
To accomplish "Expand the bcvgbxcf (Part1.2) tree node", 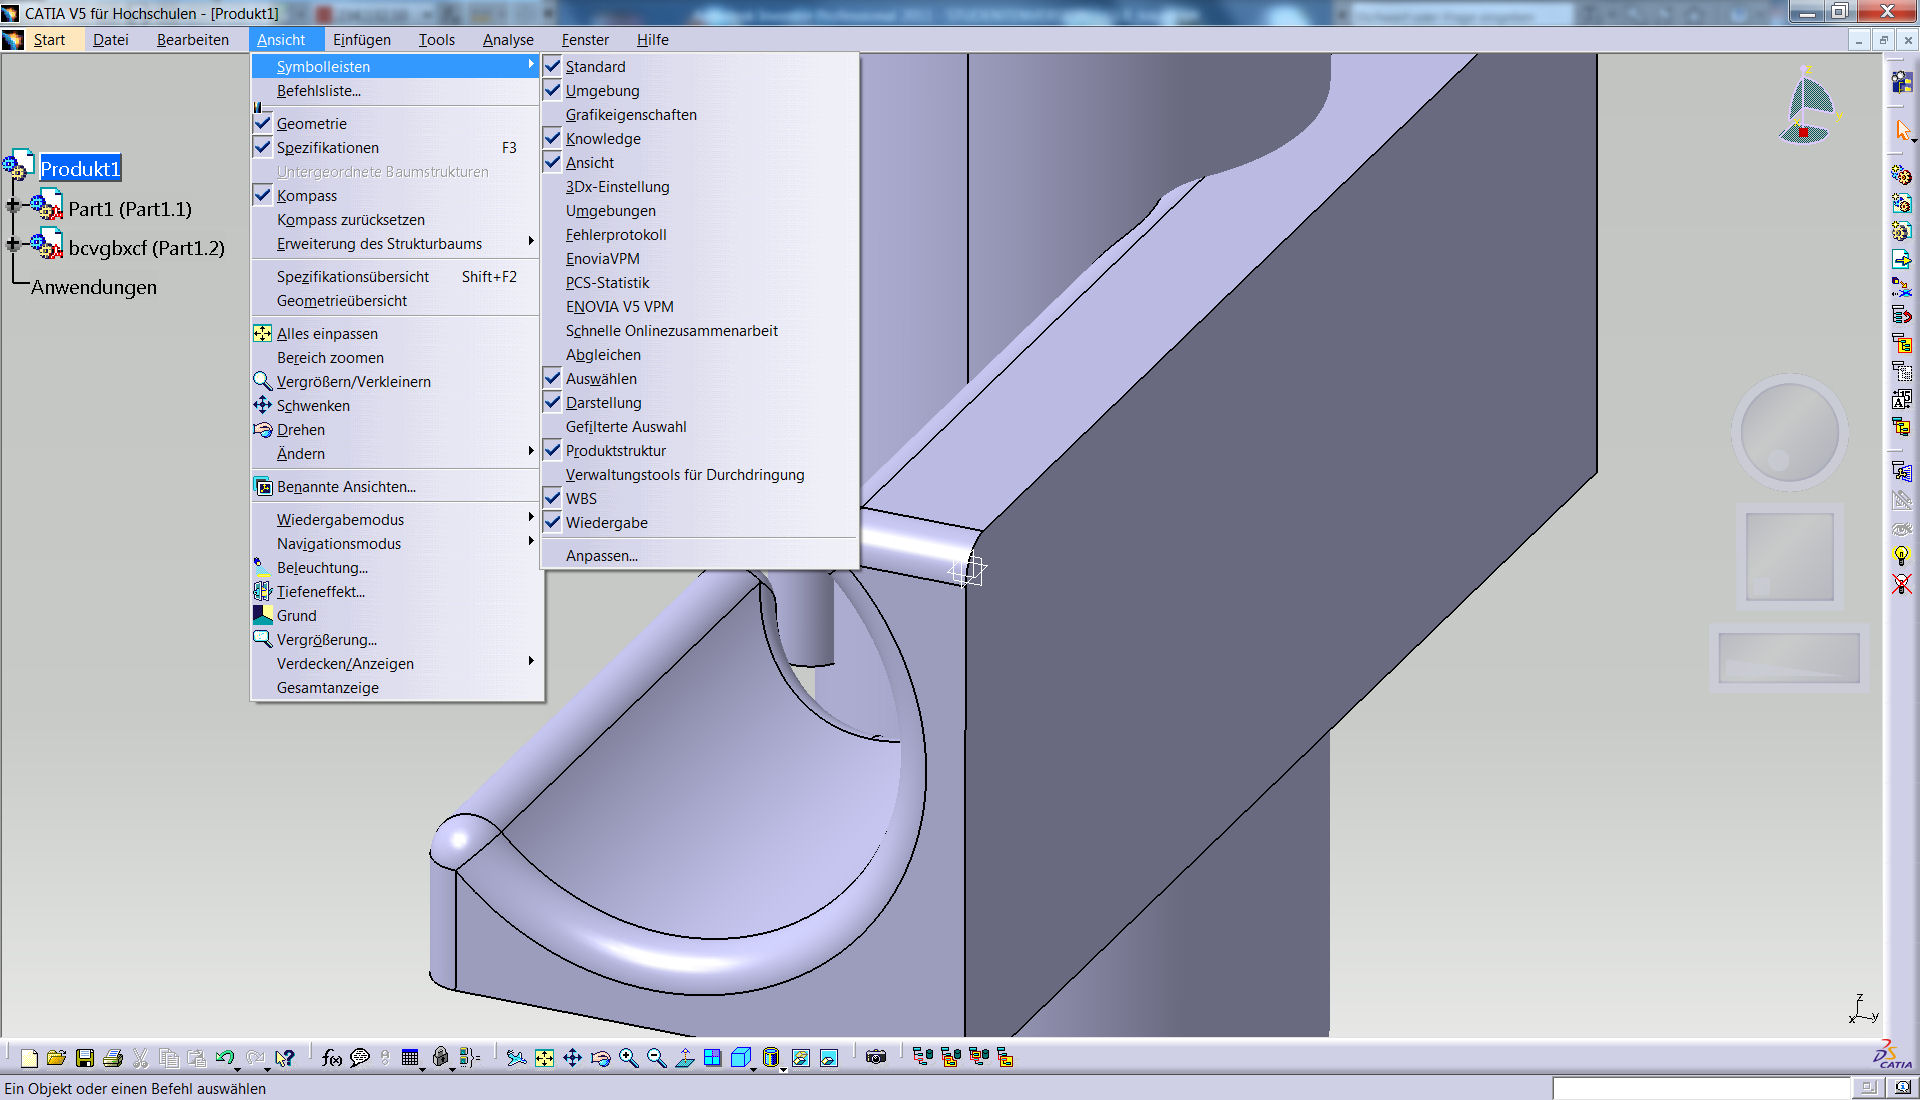I will 13,244.
